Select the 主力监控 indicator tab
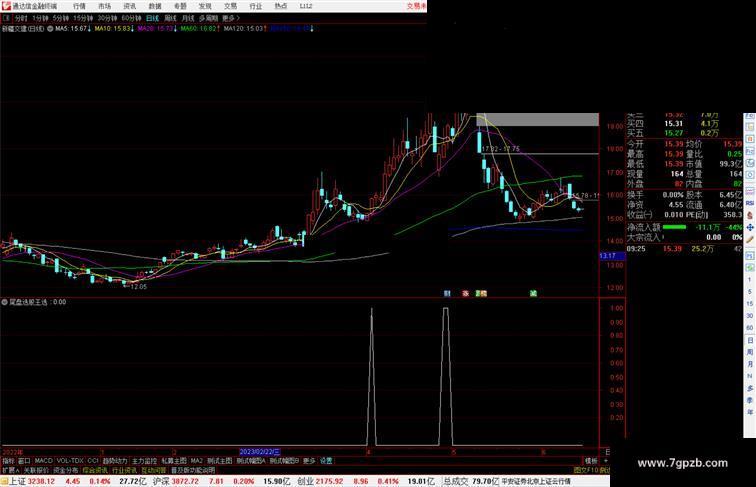Viewport: 756px width, 487px height. (144, 461)
